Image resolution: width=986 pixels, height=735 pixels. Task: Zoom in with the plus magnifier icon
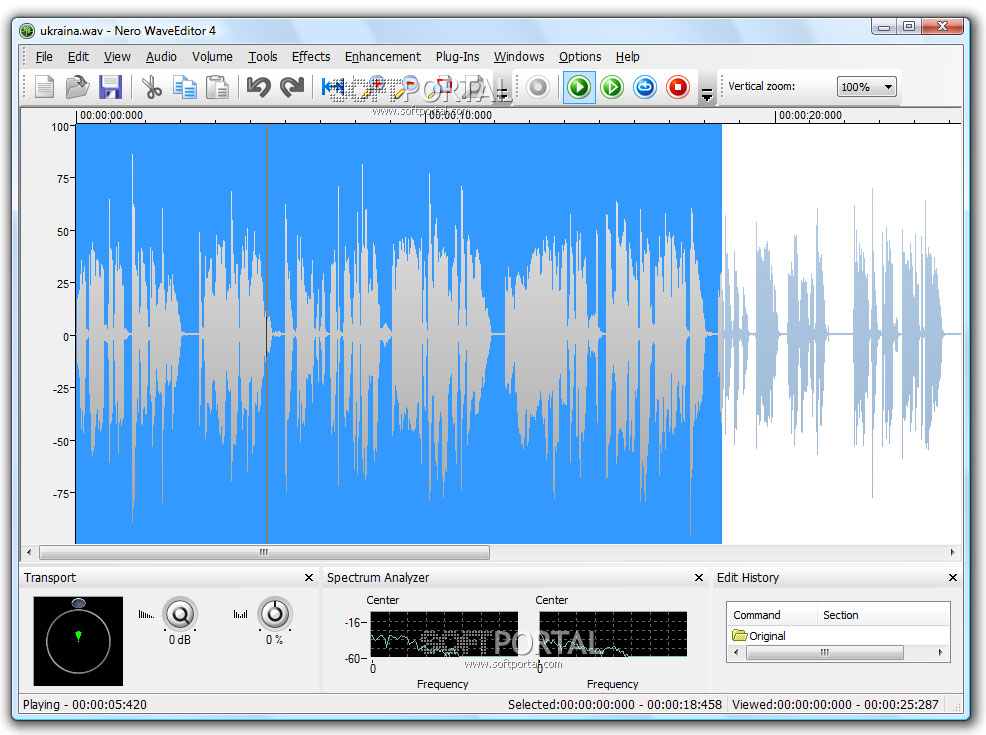(372, 87)
